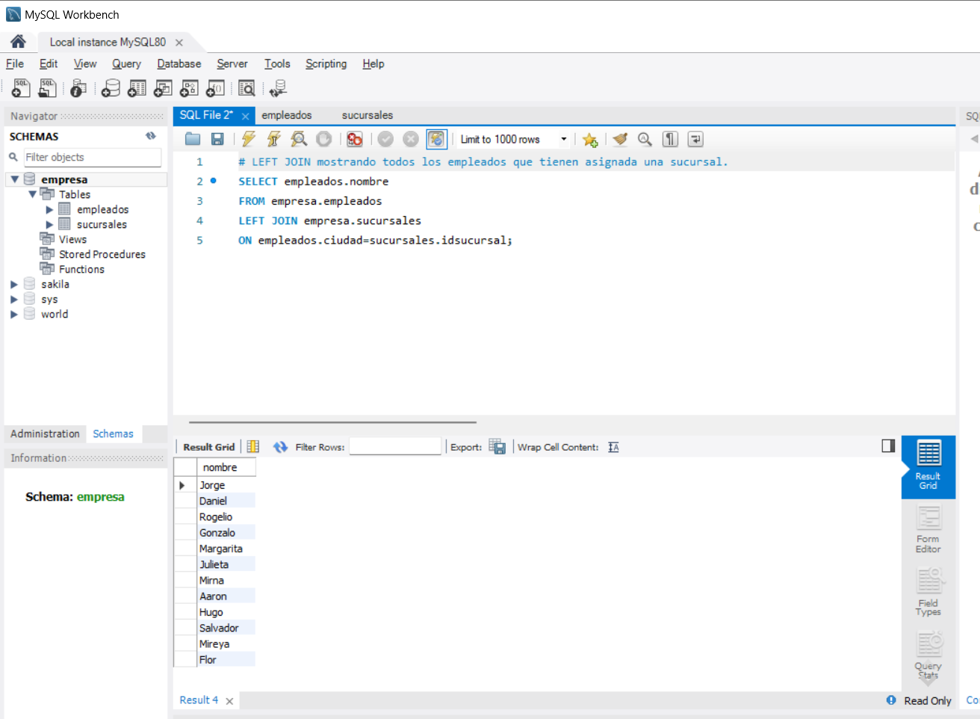Refresh schemas list in Navigator
The height and width of the screenshot is (719, 980).
click(151, 136)
